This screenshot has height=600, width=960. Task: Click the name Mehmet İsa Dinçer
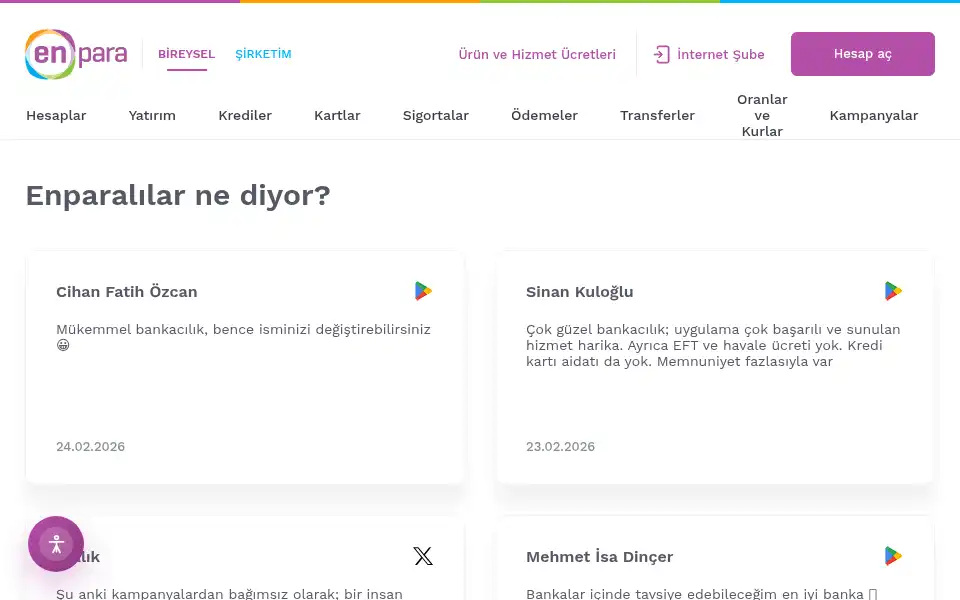(599, 557)
